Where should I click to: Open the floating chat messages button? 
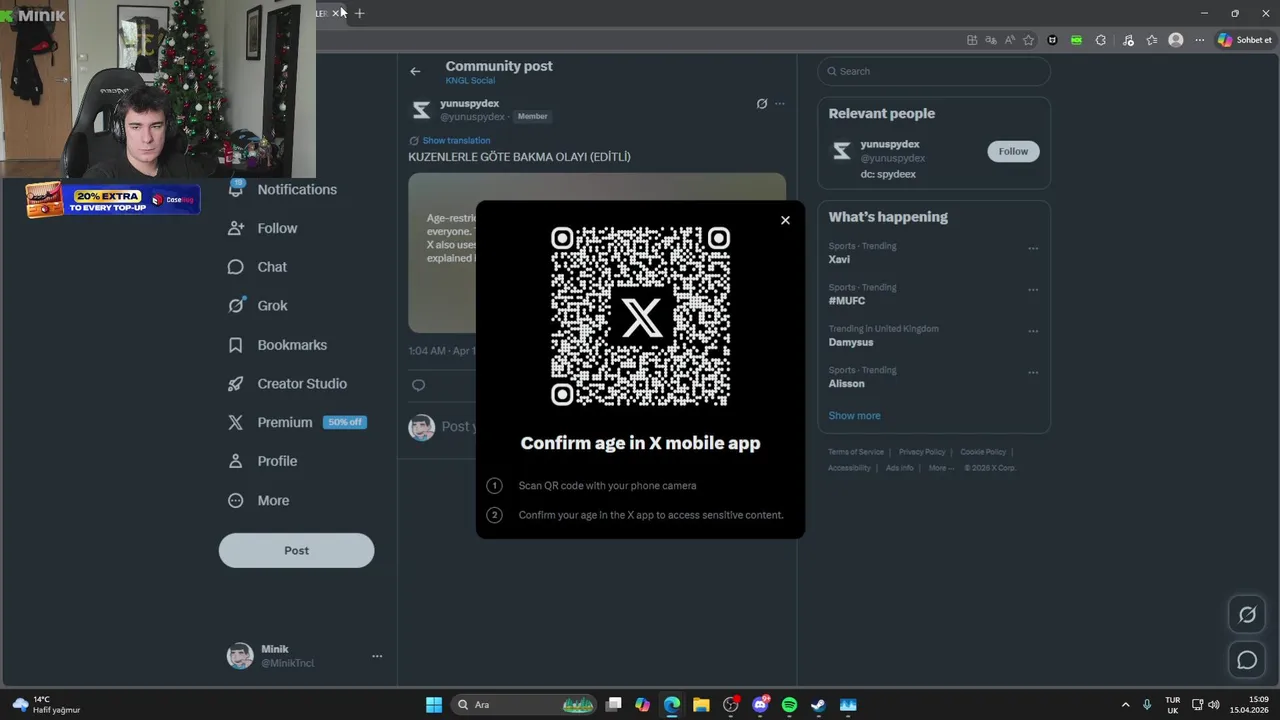point(1247,660)
